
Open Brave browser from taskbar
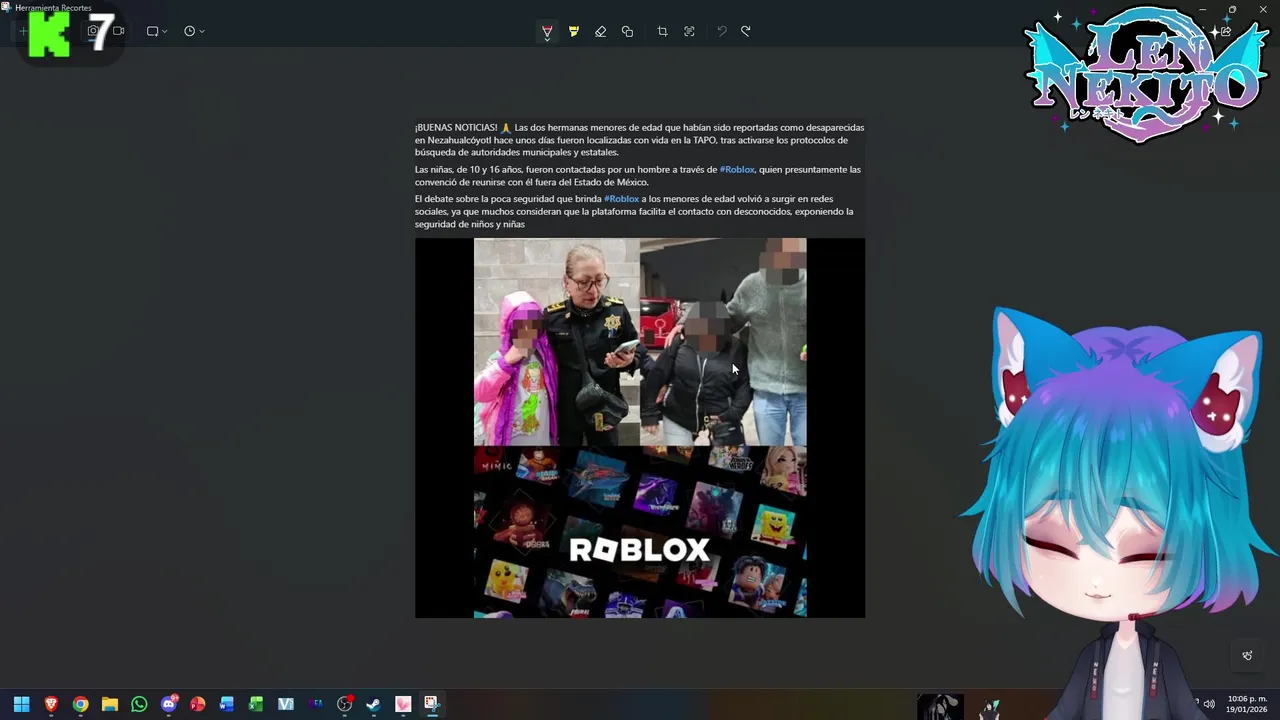tap(51, 704)
